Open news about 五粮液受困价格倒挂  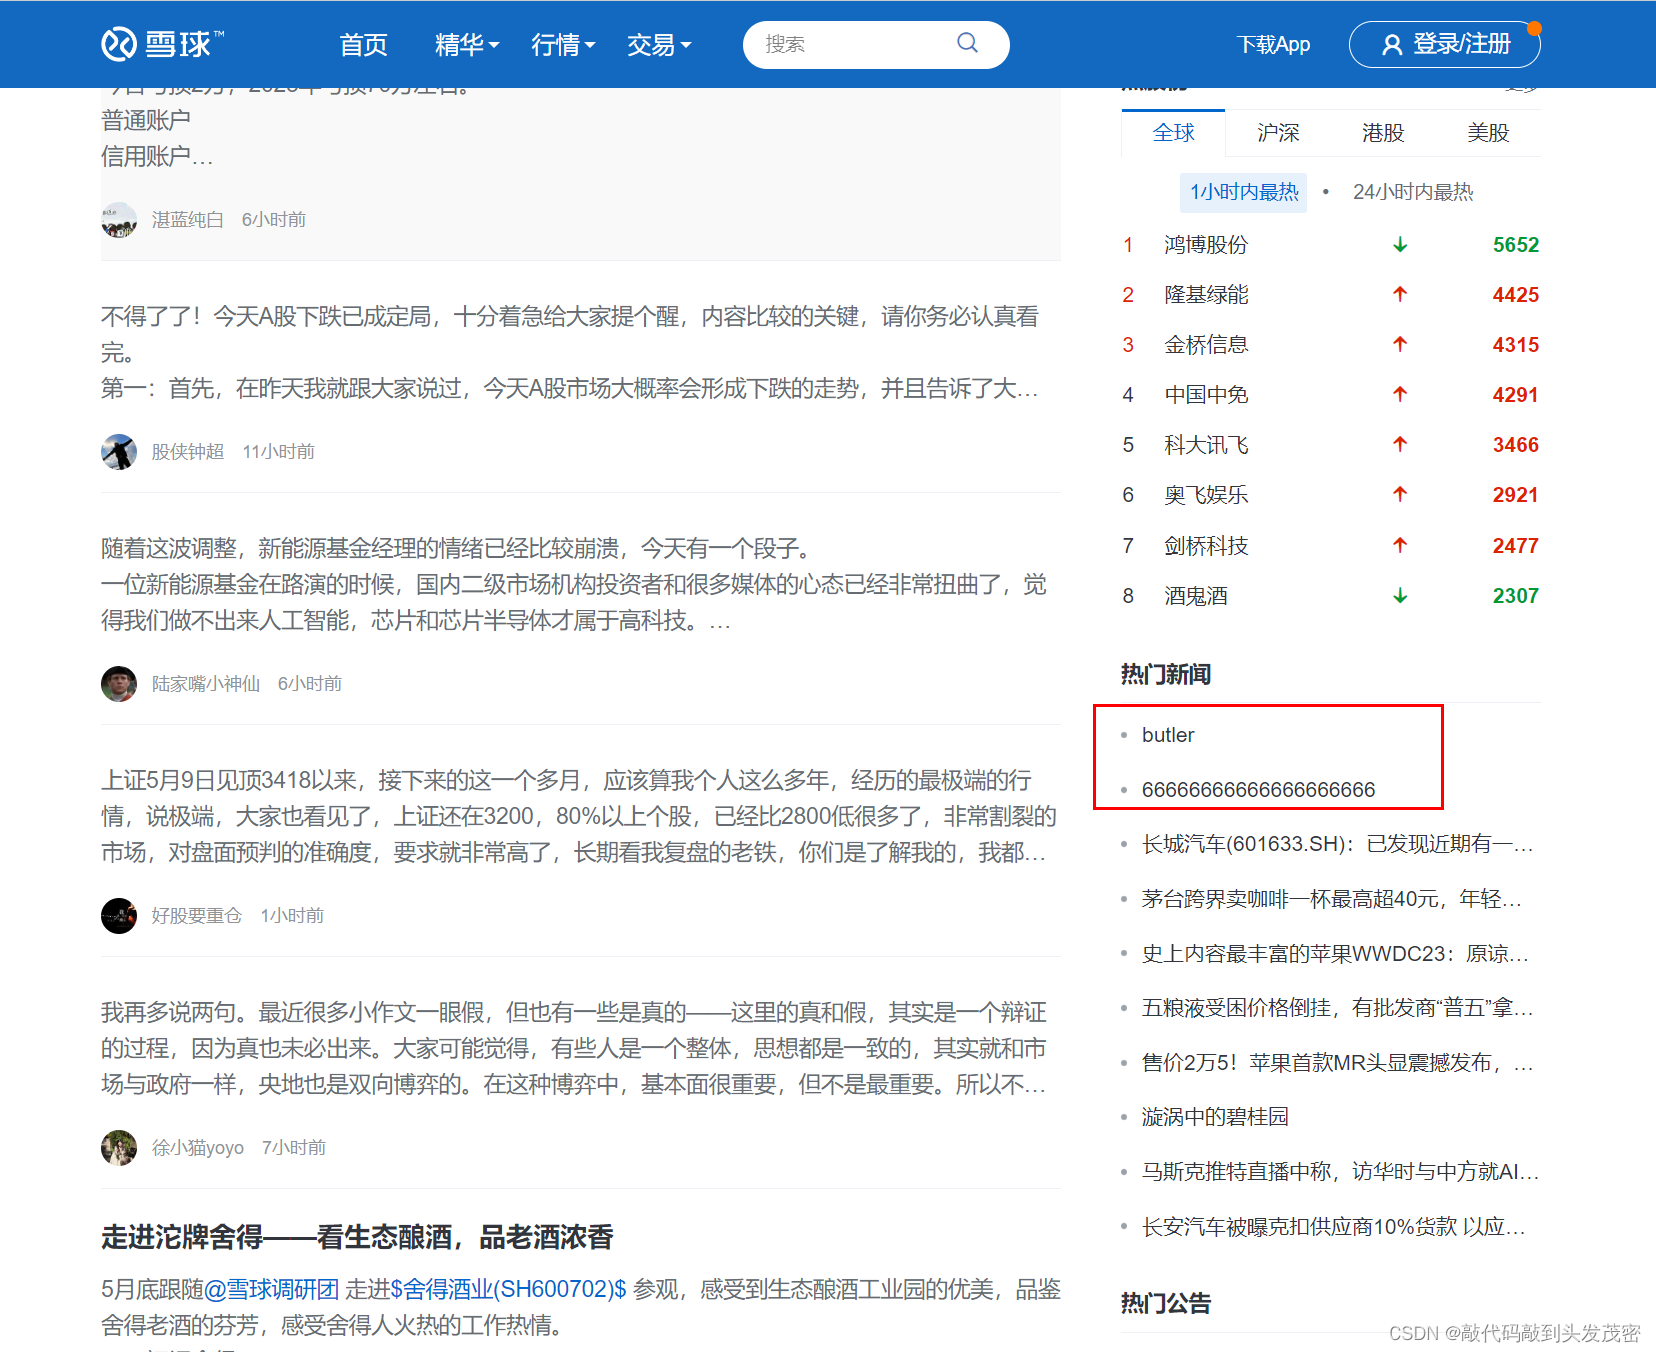pos(1337,1008)
